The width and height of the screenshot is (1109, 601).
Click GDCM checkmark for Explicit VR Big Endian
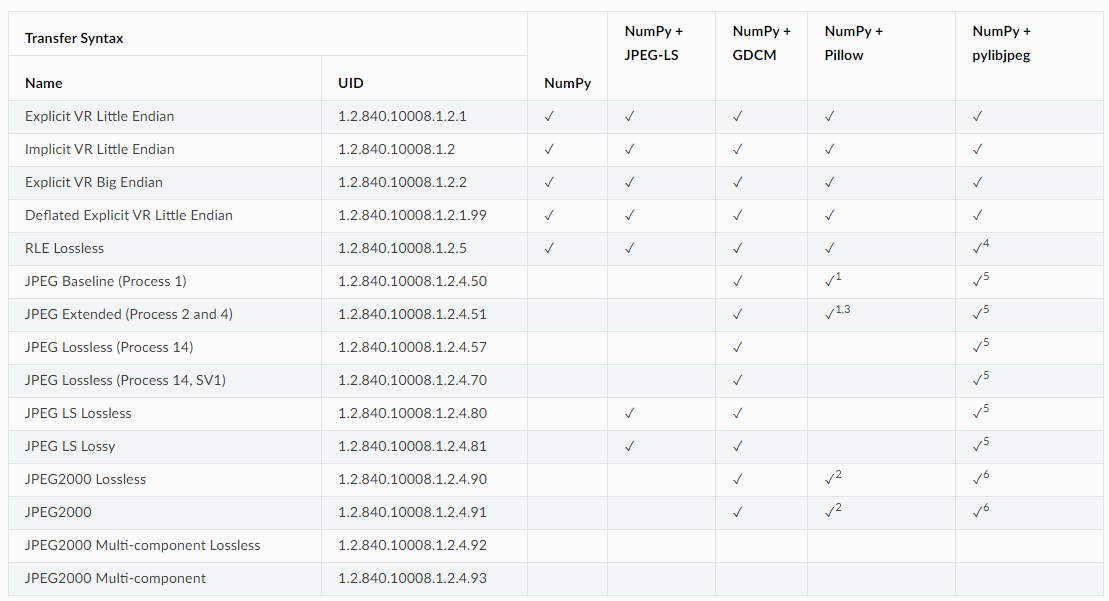click(x=738, y=182)
